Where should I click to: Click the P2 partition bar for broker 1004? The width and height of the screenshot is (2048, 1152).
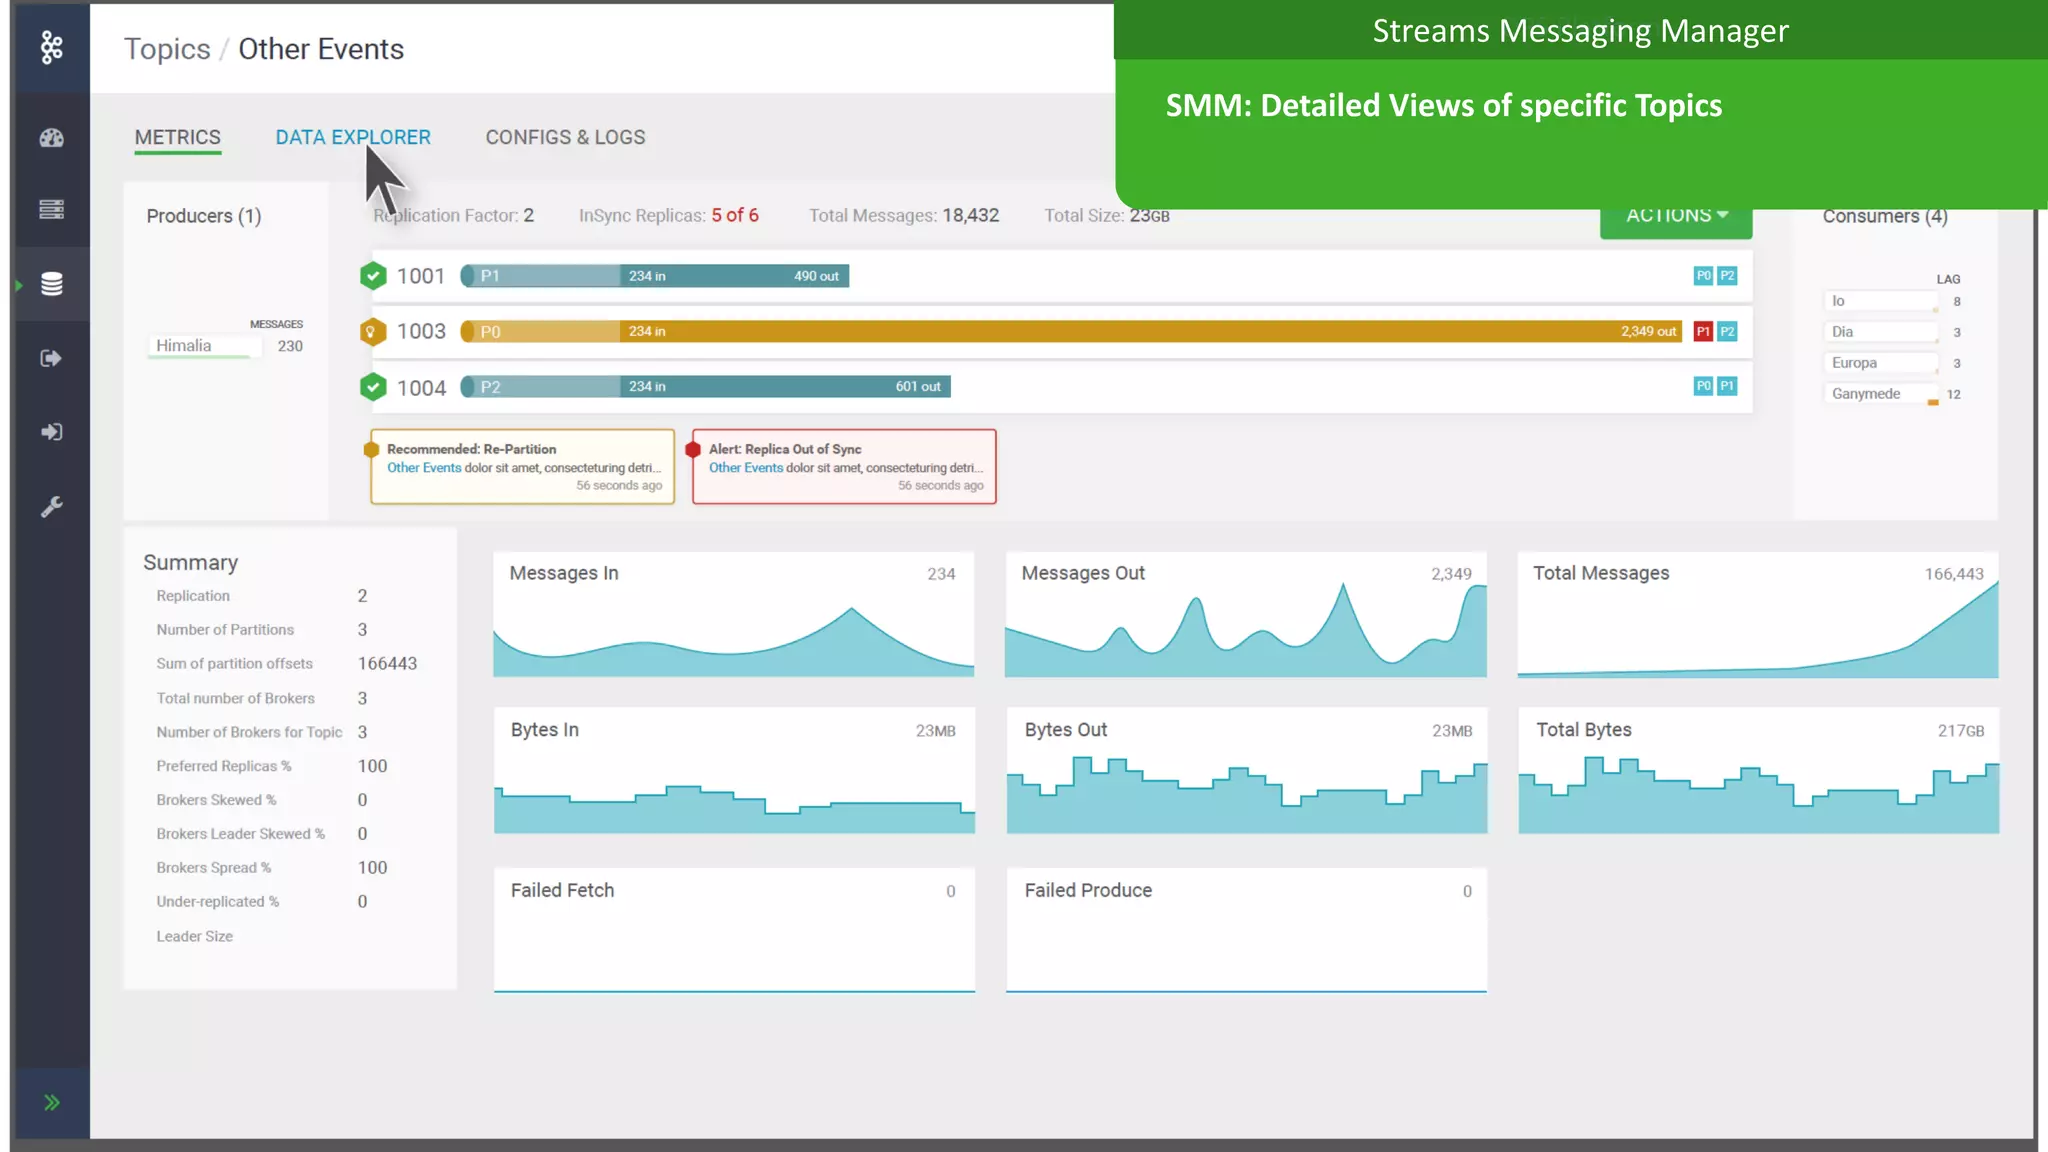(705, 386)
